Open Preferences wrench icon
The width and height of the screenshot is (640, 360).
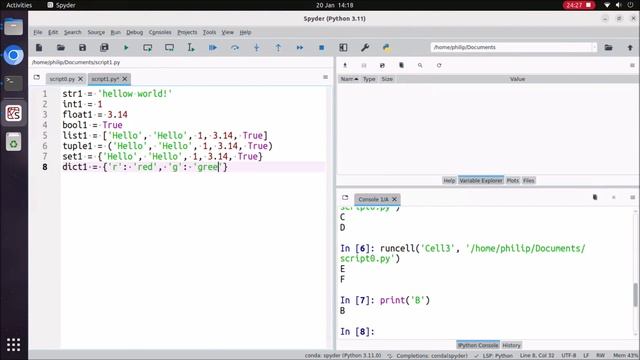pyautogui.click(x=365, y=48)
